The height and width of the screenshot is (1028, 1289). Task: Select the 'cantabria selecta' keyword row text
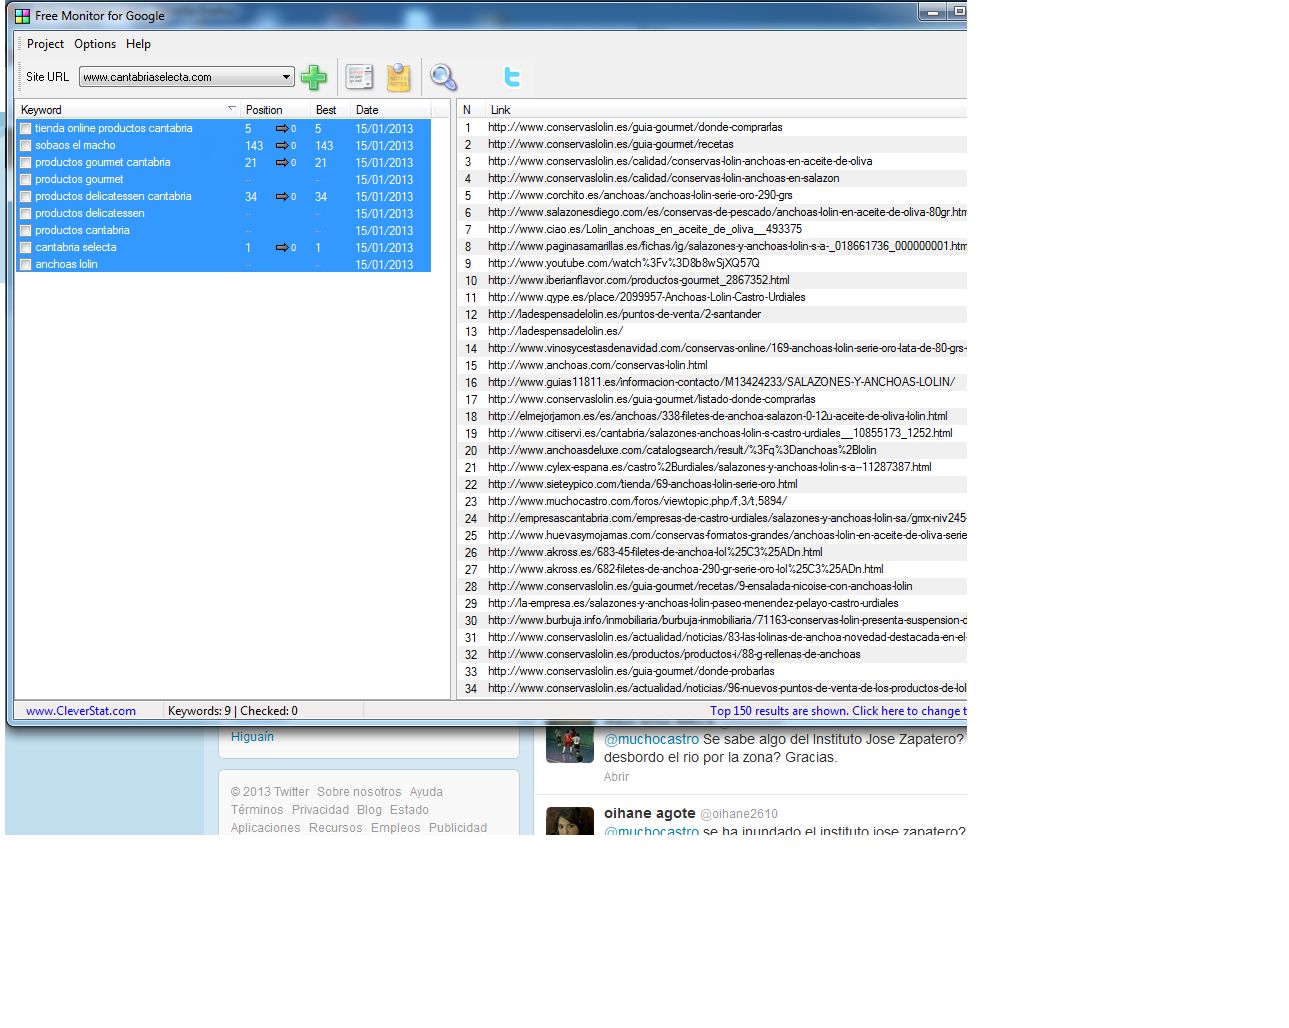pos(76,247)
